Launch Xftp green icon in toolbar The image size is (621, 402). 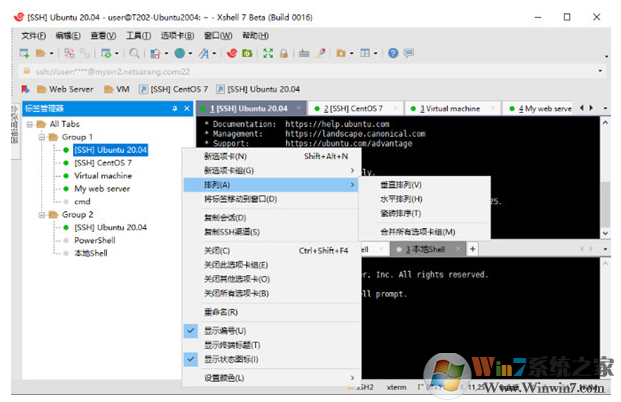(247, 53)
